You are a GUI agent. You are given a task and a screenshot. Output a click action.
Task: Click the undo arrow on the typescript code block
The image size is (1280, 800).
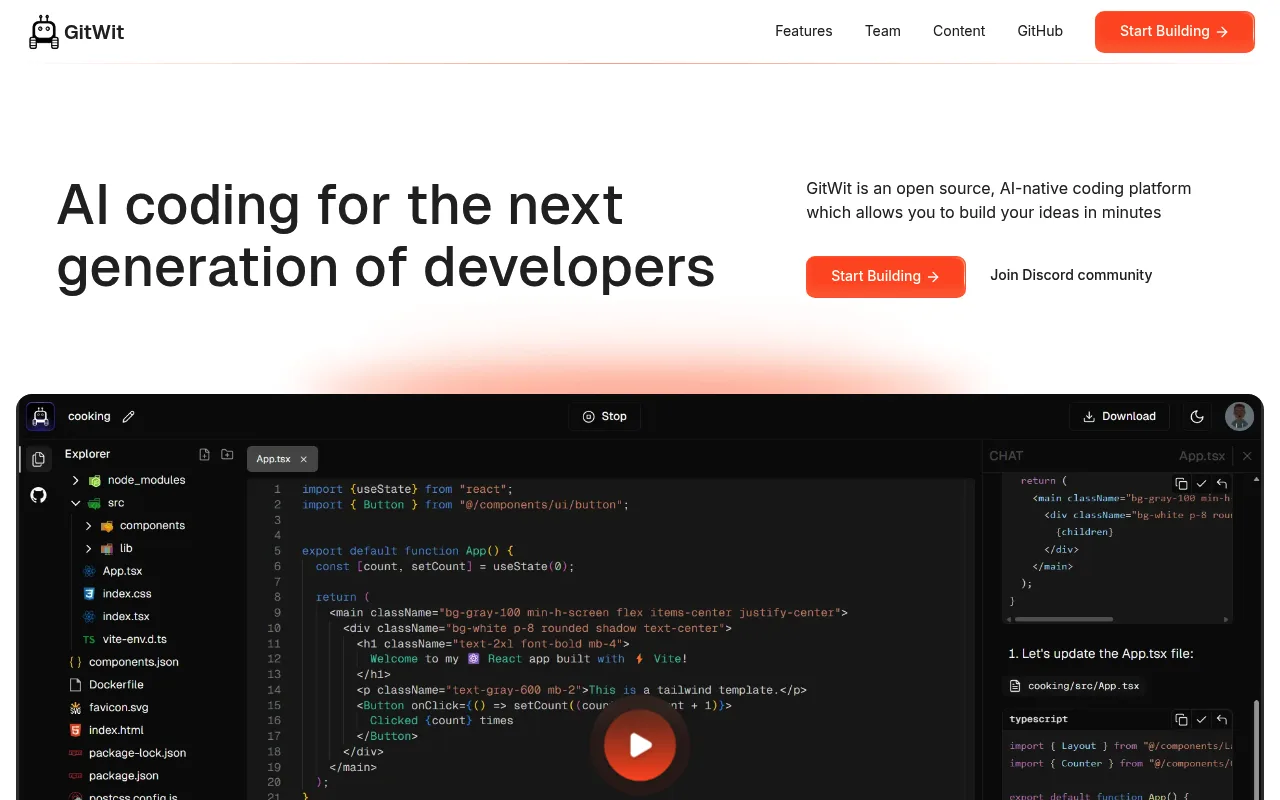[1221, 719]
